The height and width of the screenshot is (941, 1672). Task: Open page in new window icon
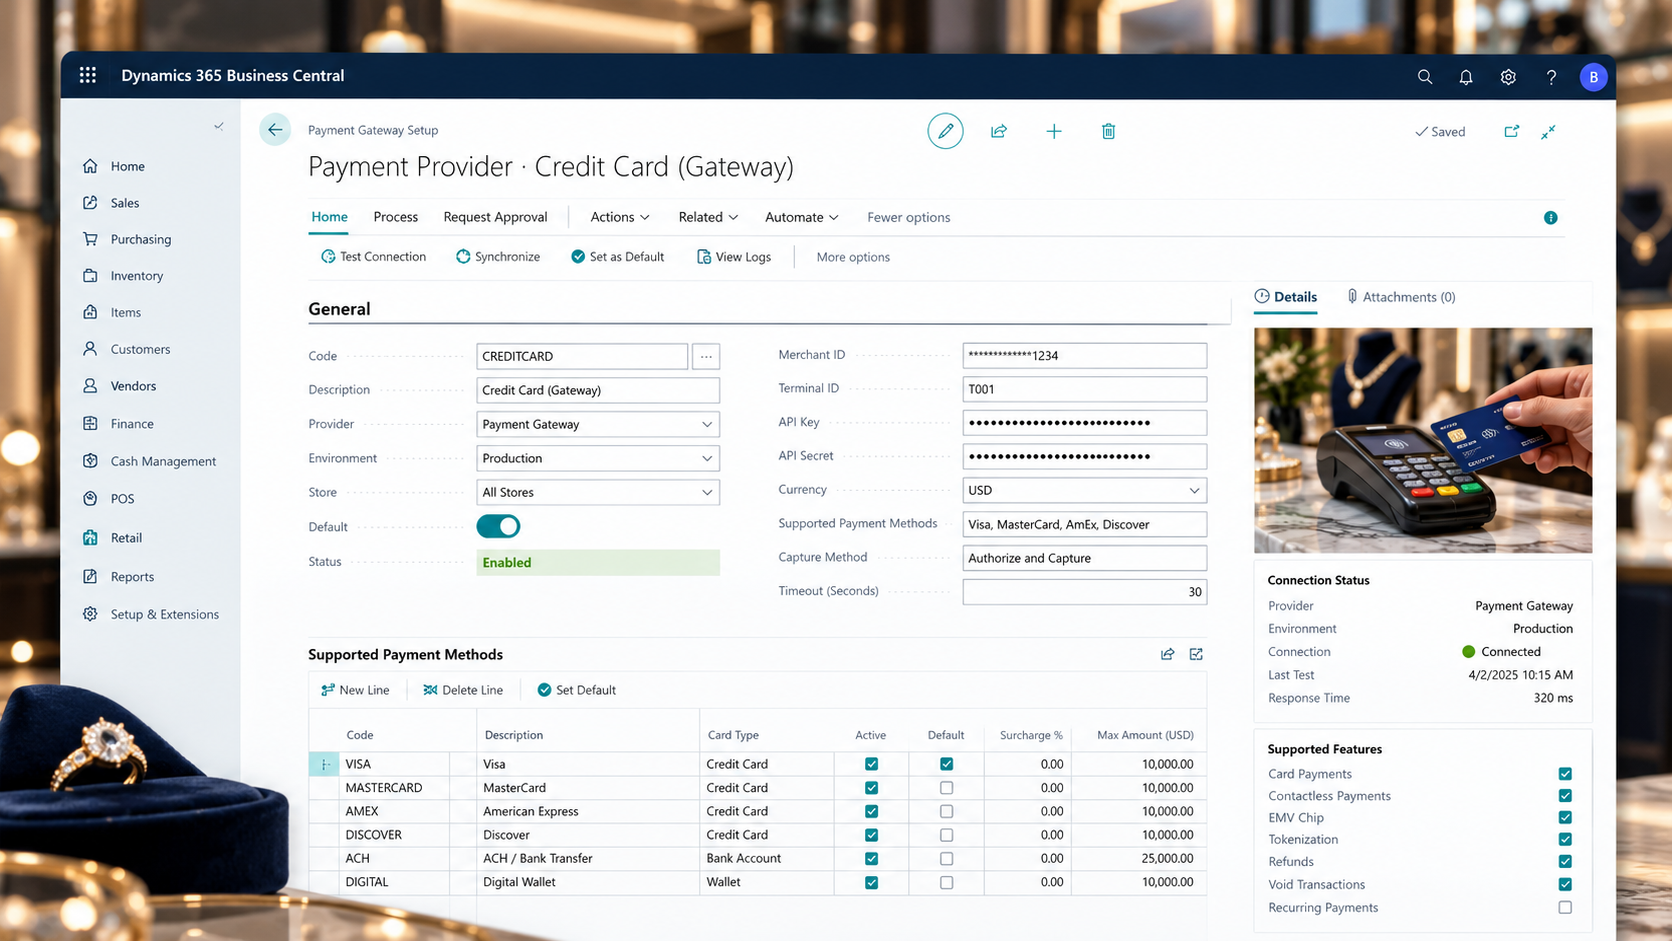click(1511, 131)
